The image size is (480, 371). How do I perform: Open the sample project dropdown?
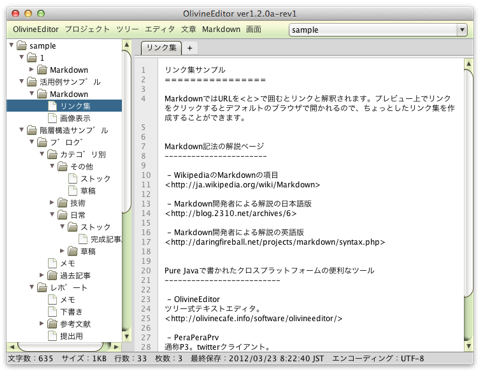click(x=462, y=30)
